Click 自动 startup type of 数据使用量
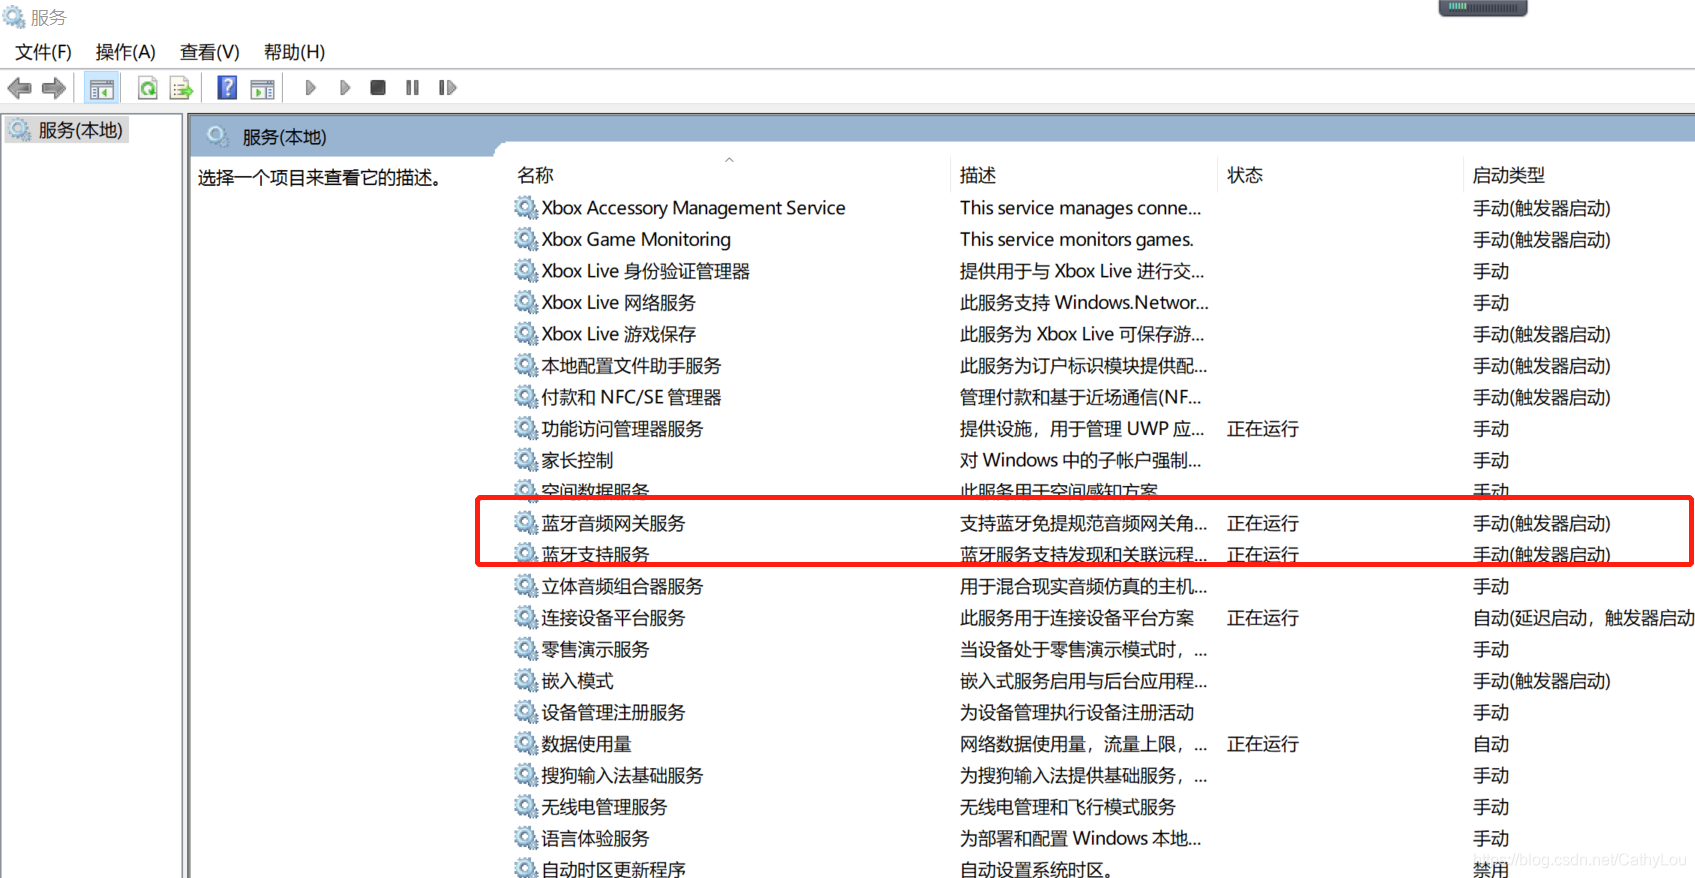 click(x=1491, y=744)
